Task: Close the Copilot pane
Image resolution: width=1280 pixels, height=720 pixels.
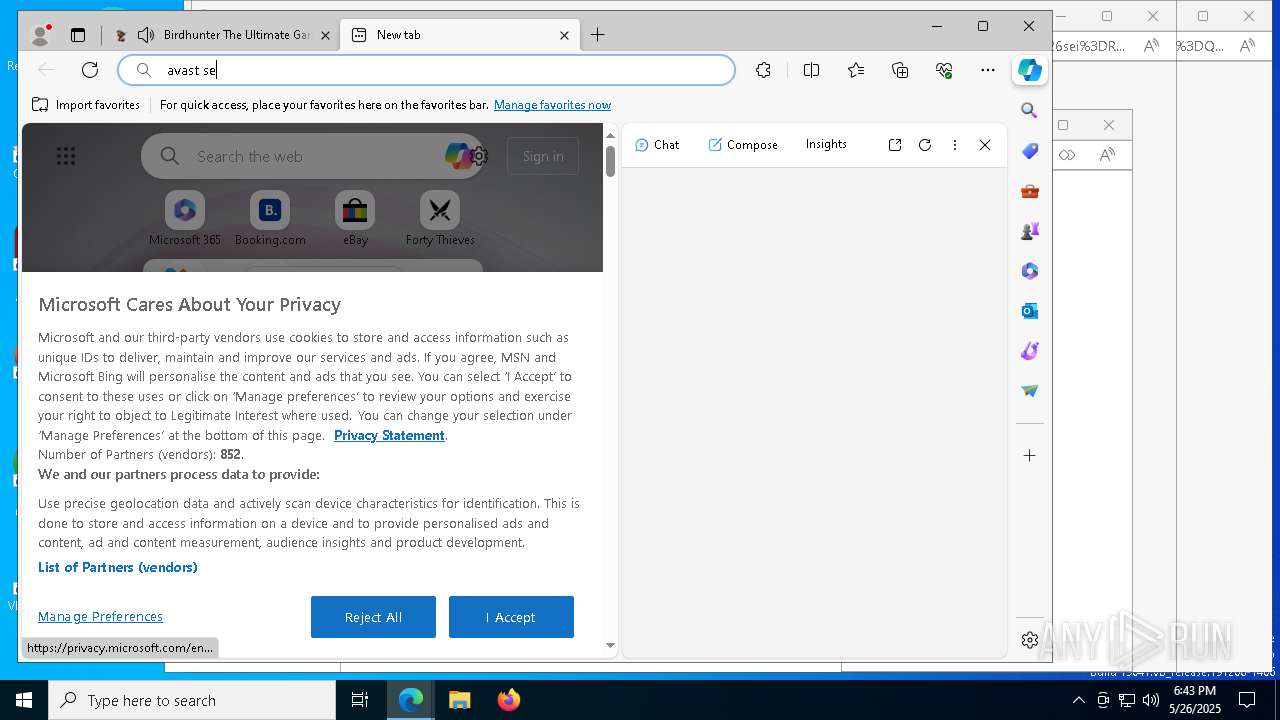Action: pyautogui.click(x=985, y=145)
